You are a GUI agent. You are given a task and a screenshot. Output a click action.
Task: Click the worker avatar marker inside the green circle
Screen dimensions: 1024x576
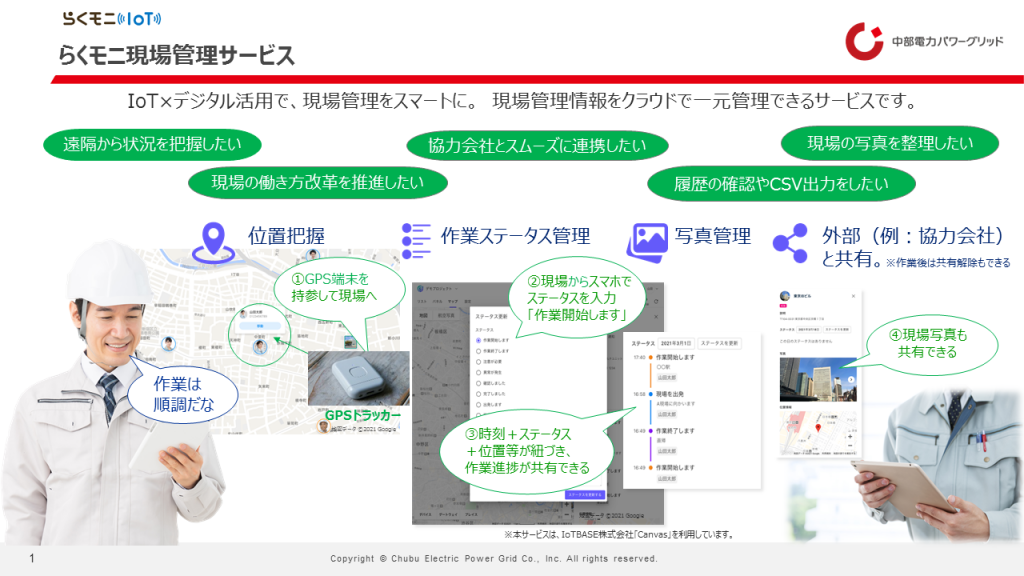coord(260,346)
